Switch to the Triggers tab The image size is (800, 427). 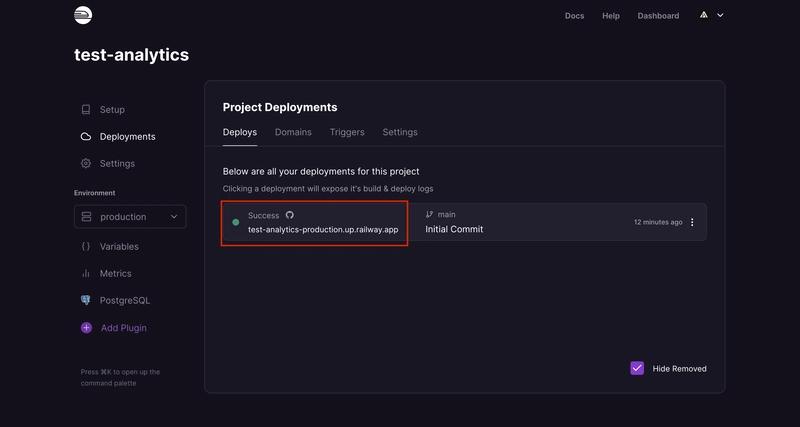(x=347, y=132)
